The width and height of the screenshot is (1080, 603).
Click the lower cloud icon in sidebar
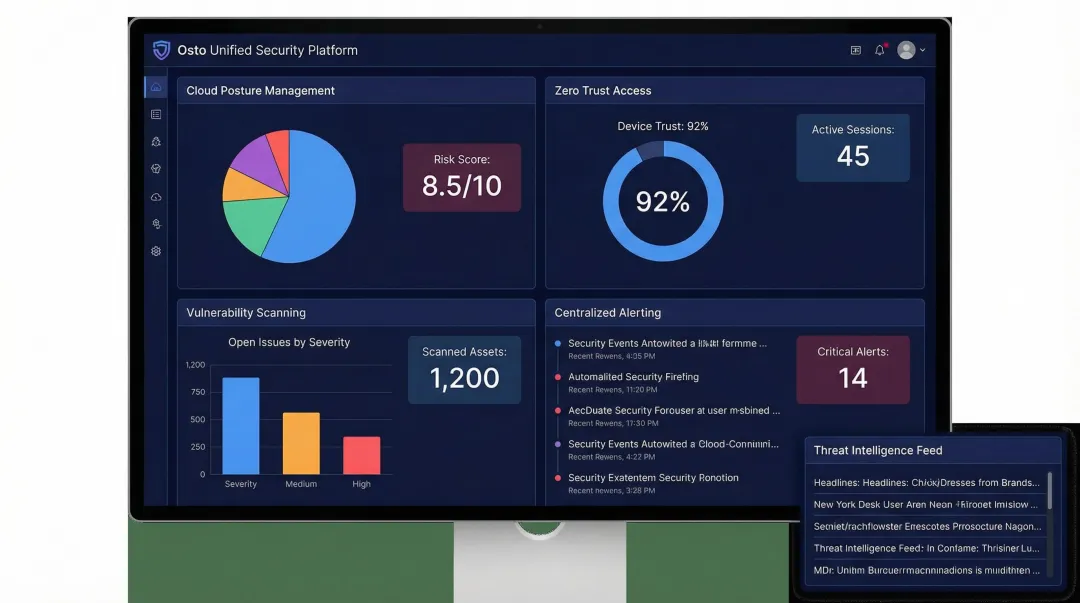point(155,196)
